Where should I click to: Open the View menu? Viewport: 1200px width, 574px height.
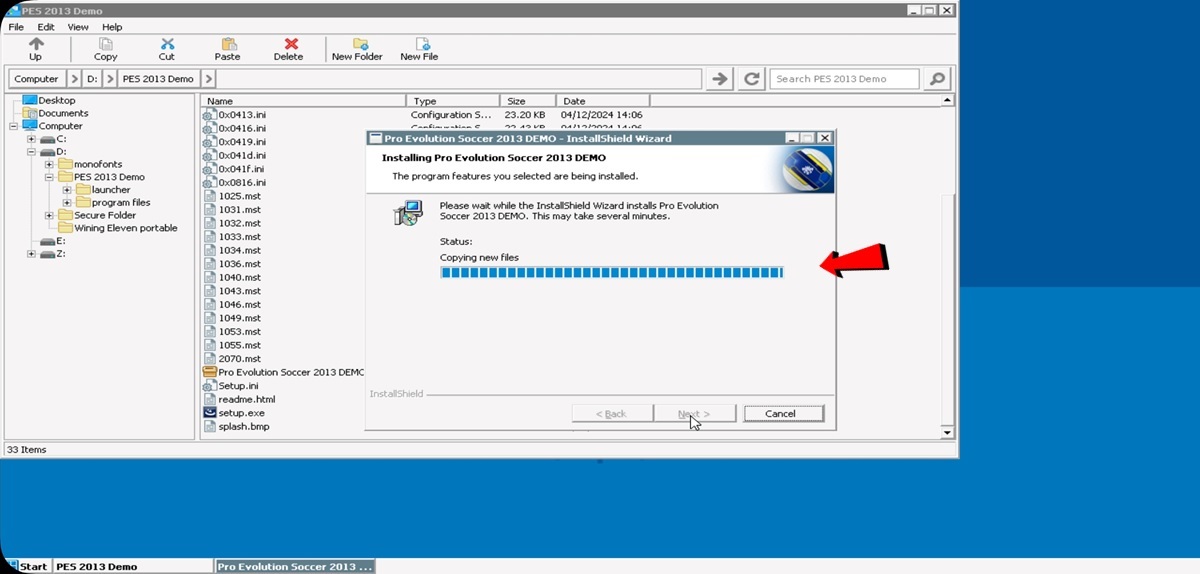(x=78, y=27)
